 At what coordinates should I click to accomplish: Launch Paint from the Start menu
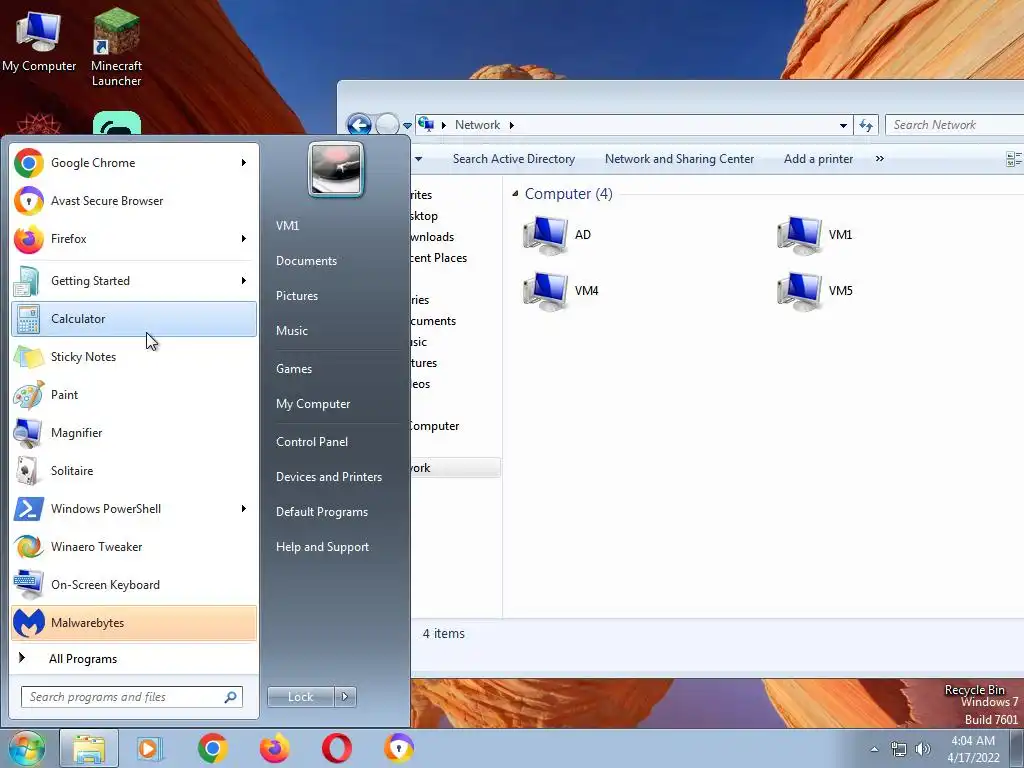pyautogui.click(x=134, y=394)
